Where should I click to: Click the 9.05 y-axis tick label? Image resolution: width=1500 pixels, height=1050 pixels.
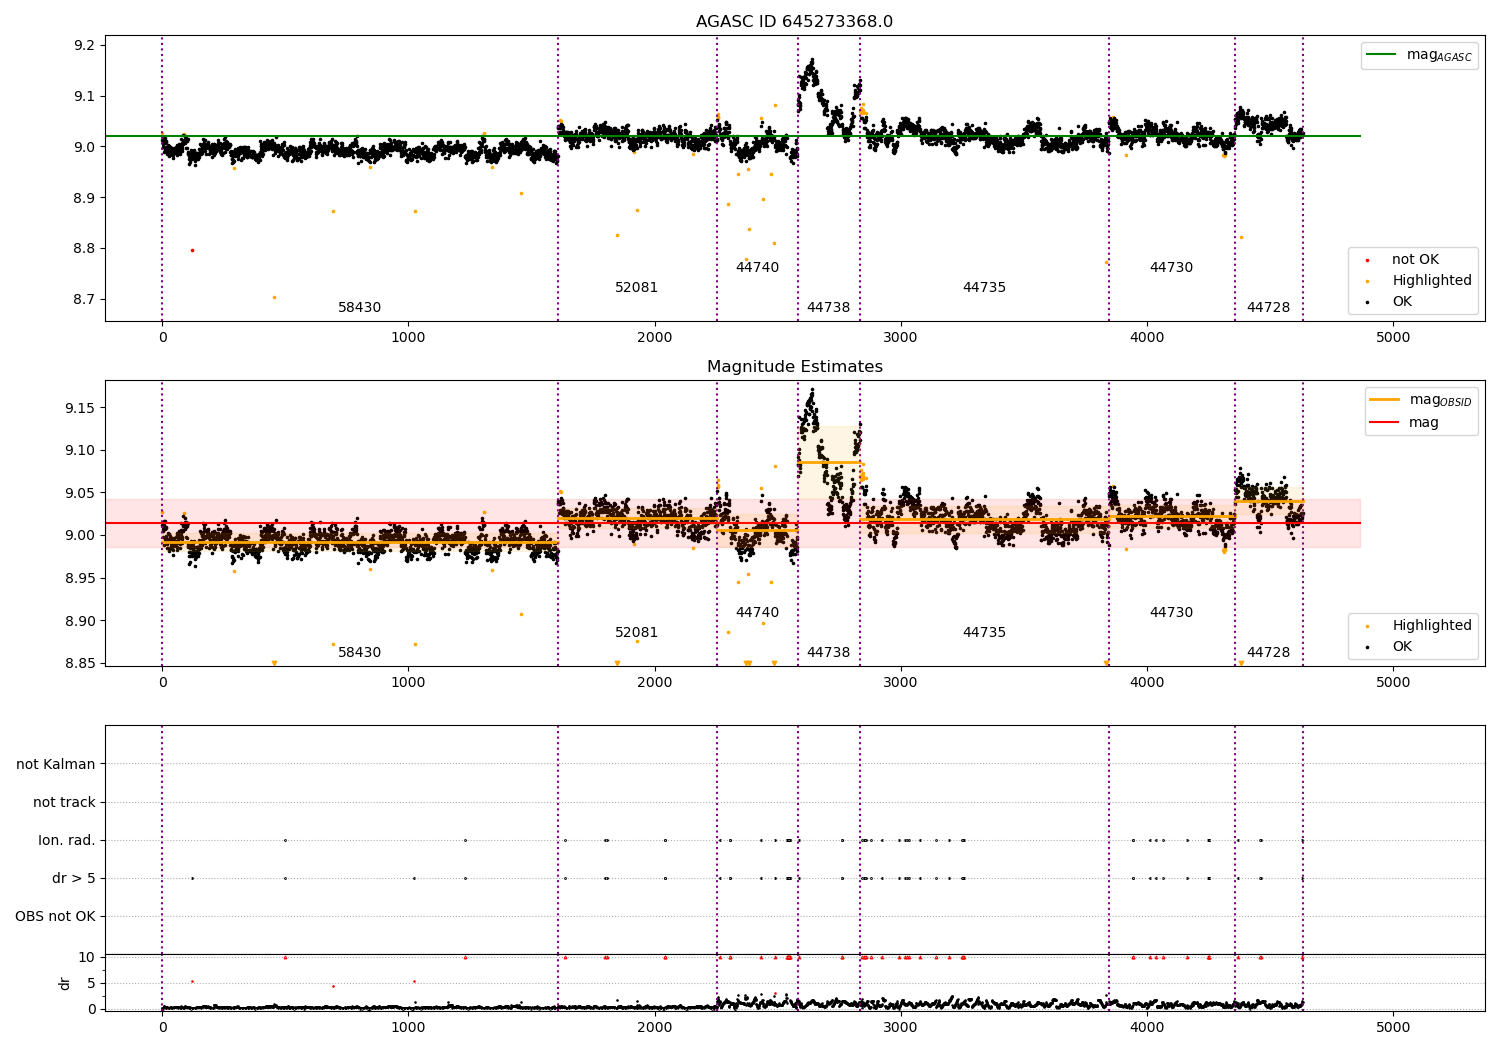pos(80,493)
